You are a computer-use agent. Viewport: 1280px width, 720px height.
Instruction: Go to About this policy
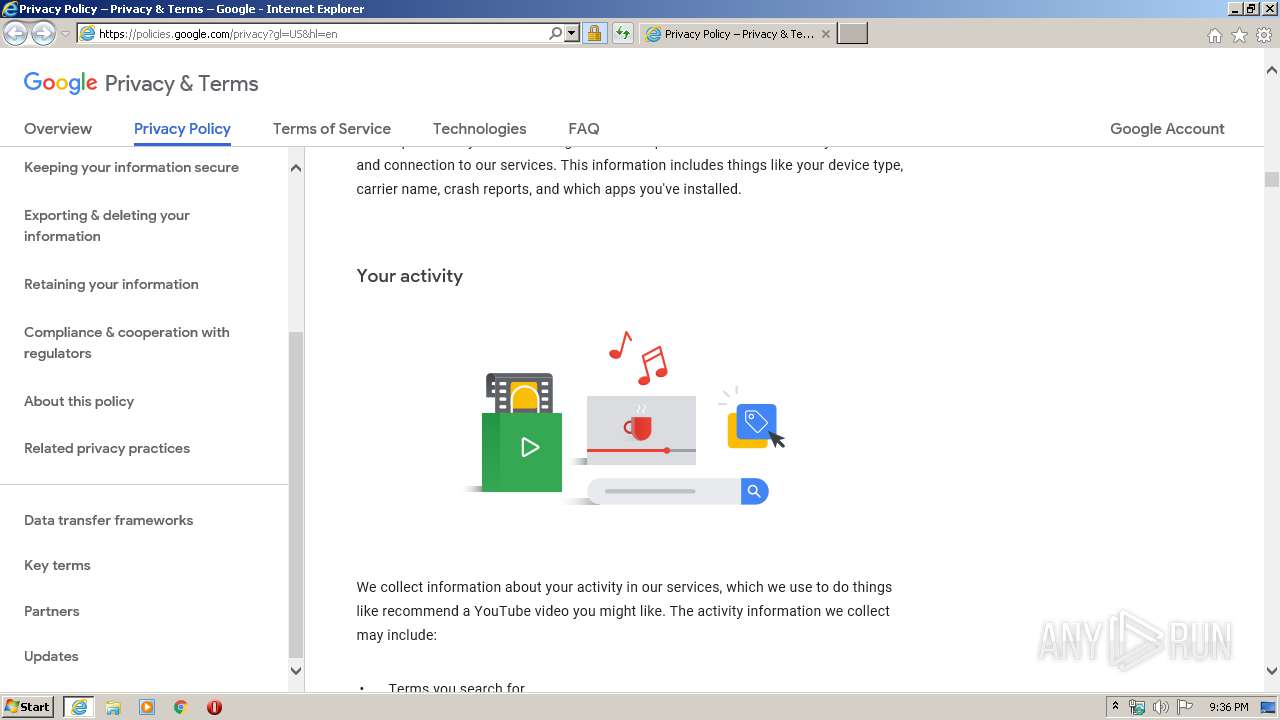tap(79, 401)
